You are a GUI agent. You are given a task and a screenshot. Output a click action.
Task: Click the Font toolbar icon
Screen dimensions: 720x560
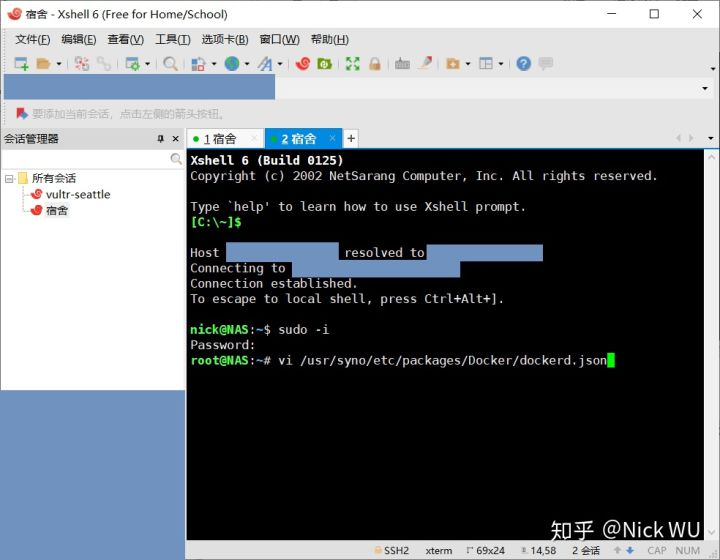[265, 63]
